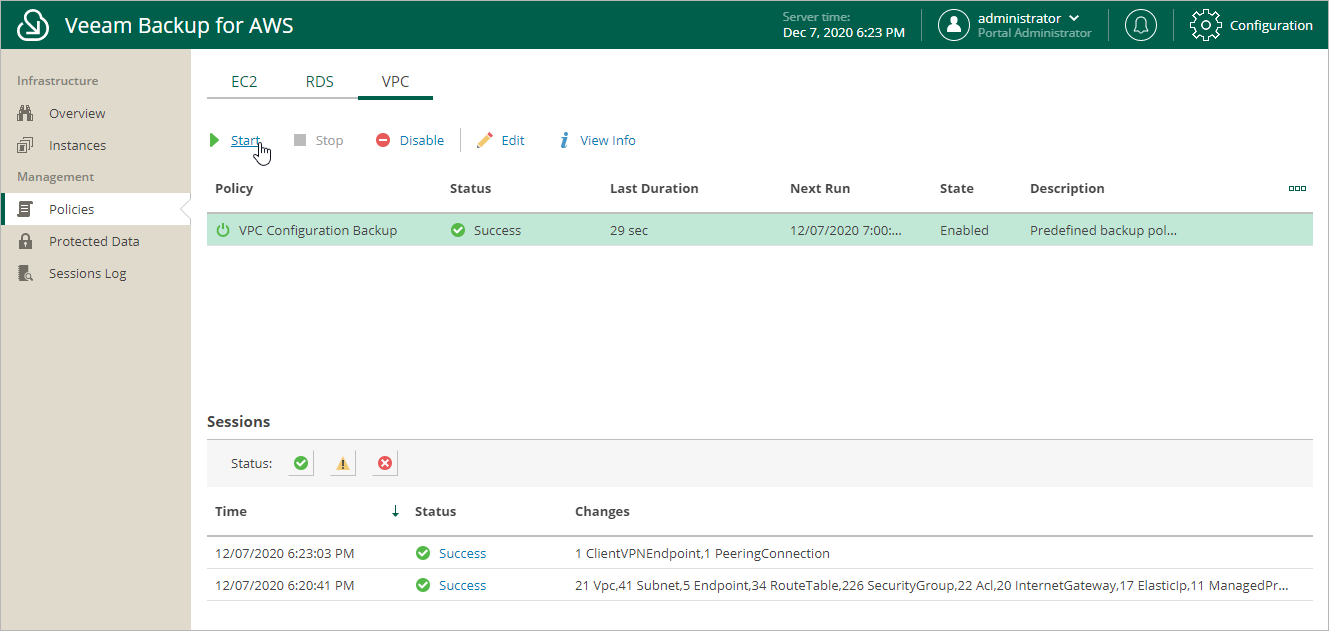Click the Sessions Log icon
The width and height of the screenshot is (1329, 631).
[26, 274]
